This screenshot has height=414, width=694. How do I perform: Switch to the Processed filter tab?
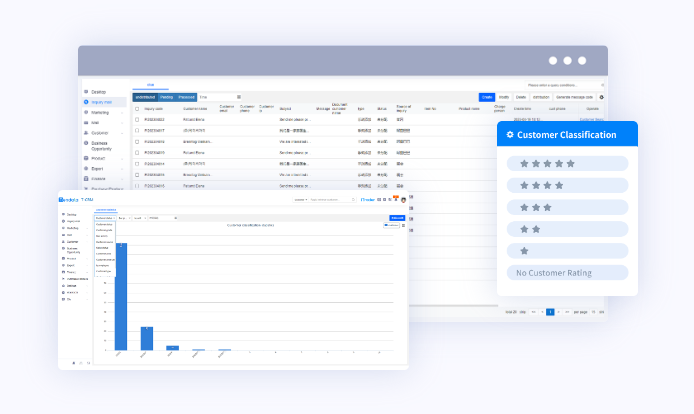(x=186, y=97)
